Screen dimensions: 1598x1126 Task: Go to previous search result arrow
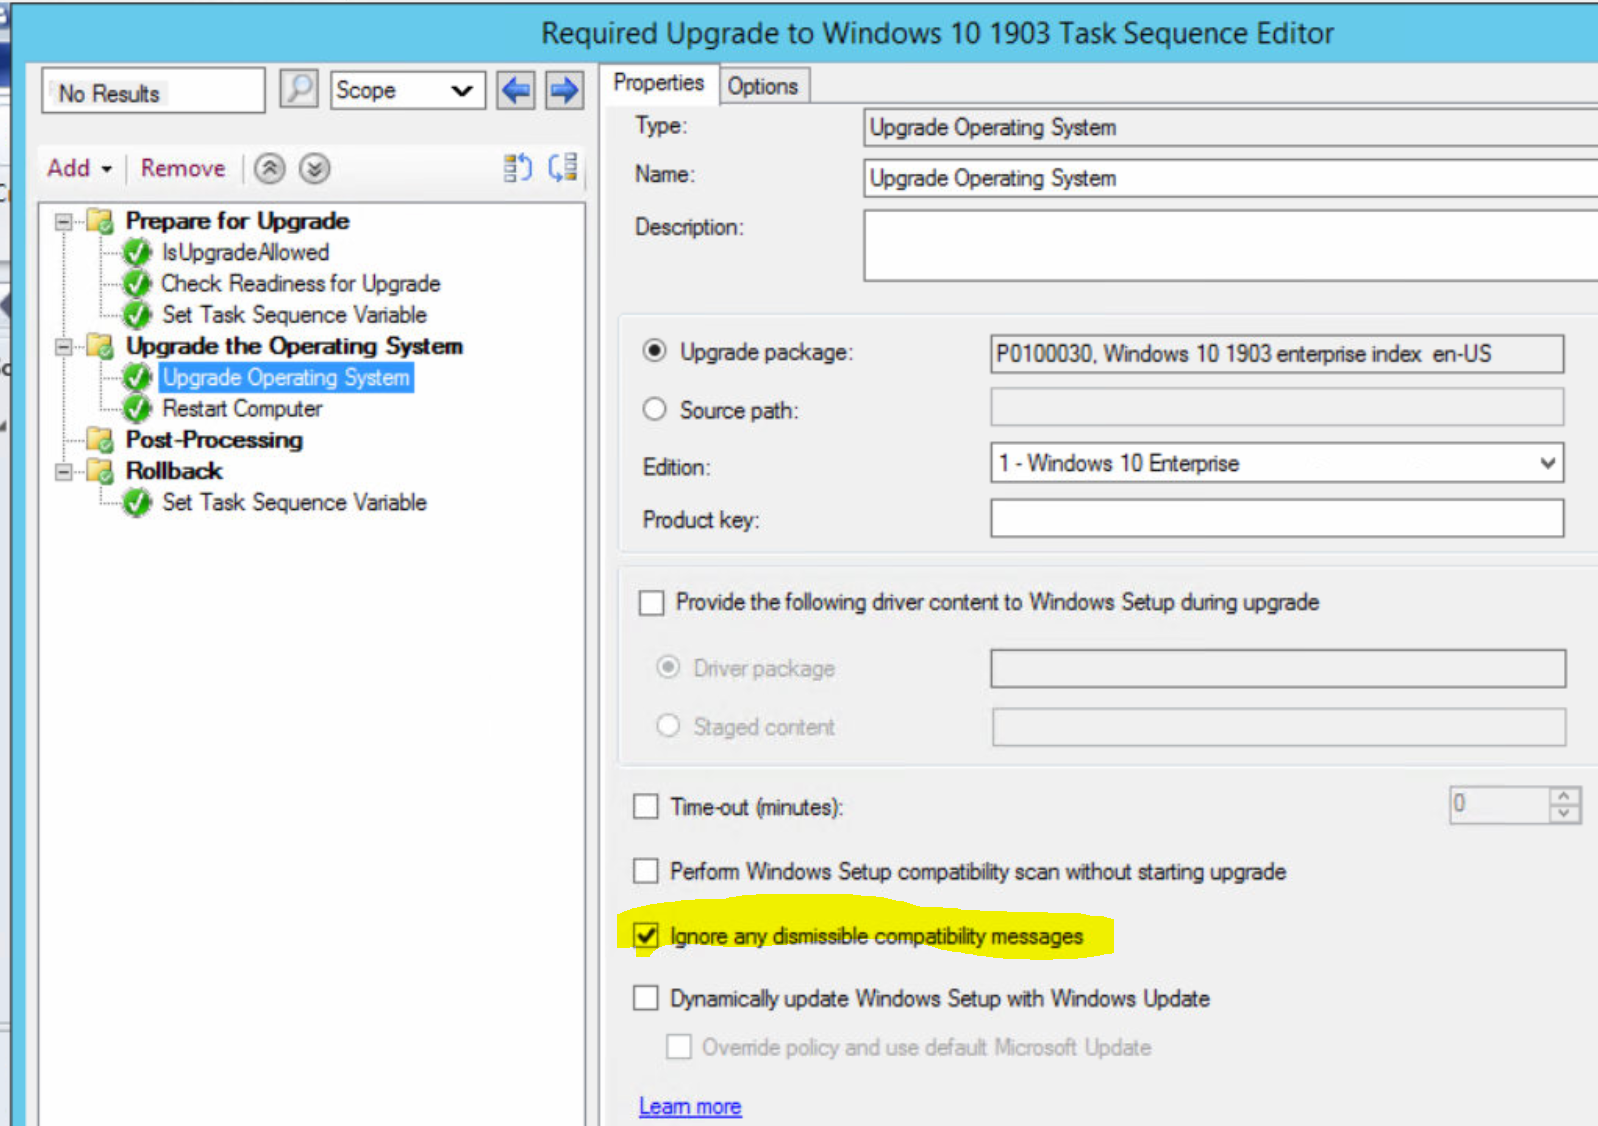point(516,91)
